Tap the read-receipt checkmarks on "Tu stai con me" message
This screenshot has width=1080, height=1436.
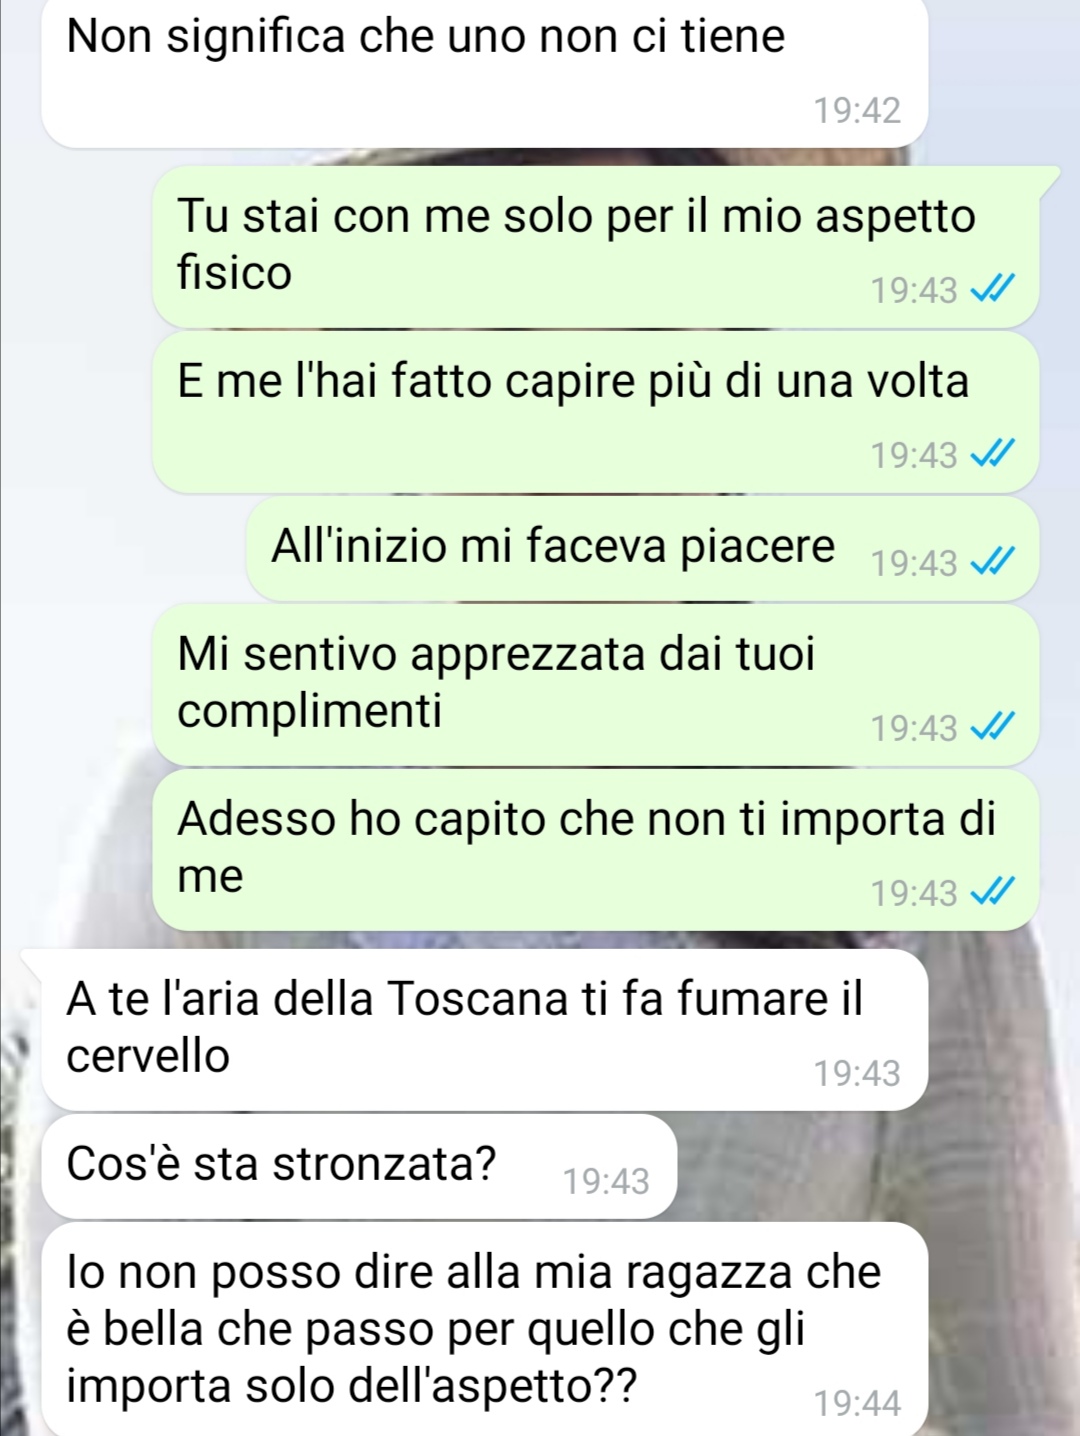pos(992,289)
